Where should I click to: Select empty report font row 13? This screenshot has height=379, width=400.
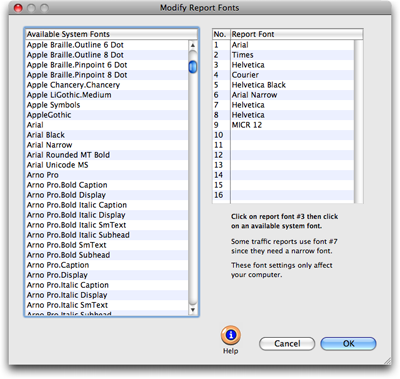[283, 165]
